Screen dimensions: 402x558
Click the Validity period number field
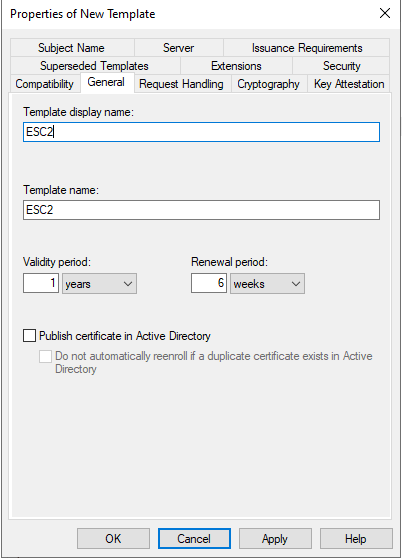(x=41, y=283)
